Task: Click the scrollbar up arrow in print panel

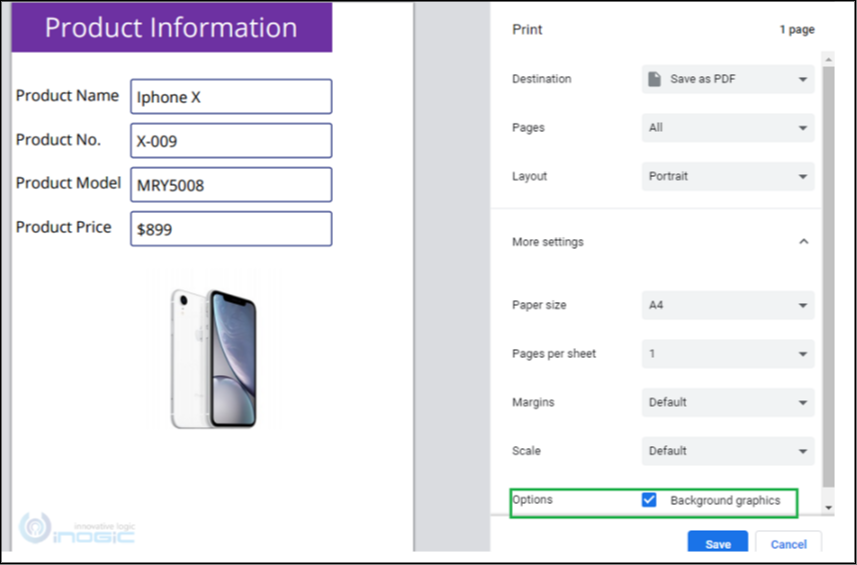Action: coord(828,59)
